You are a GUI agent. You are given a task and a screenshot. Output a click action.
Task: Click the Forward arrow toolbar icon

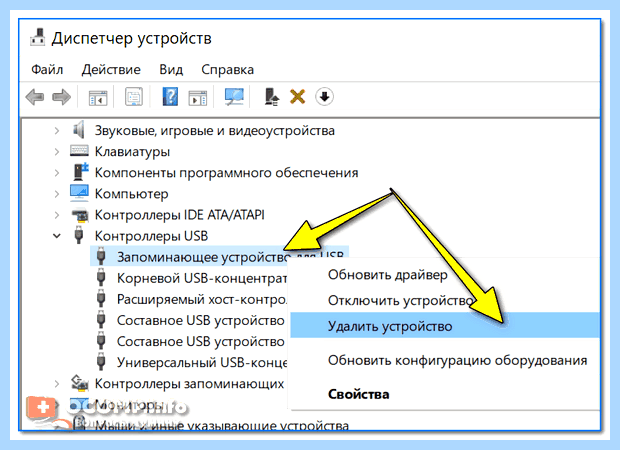pos(61,96)
